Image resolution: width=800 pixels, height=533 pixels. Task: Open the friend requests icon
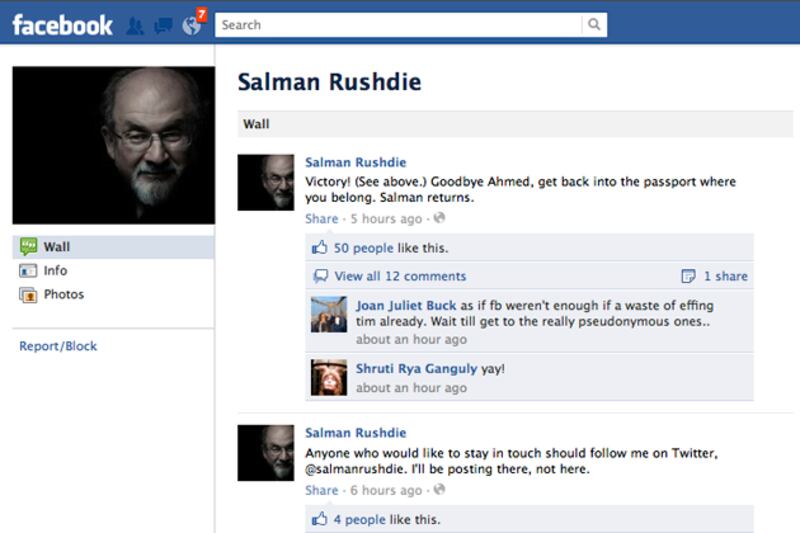click(135, 26)
